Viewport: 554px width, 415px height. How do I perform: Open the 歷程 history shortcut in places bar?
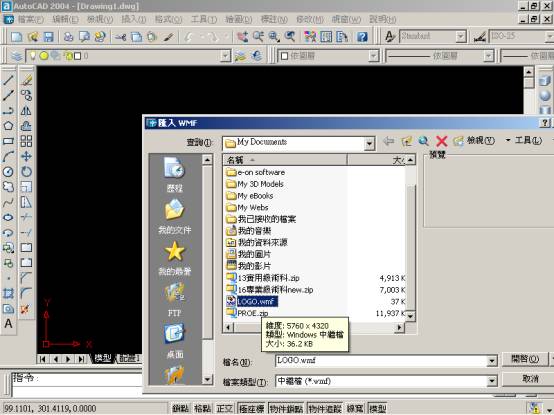click(x=175, y=175)
